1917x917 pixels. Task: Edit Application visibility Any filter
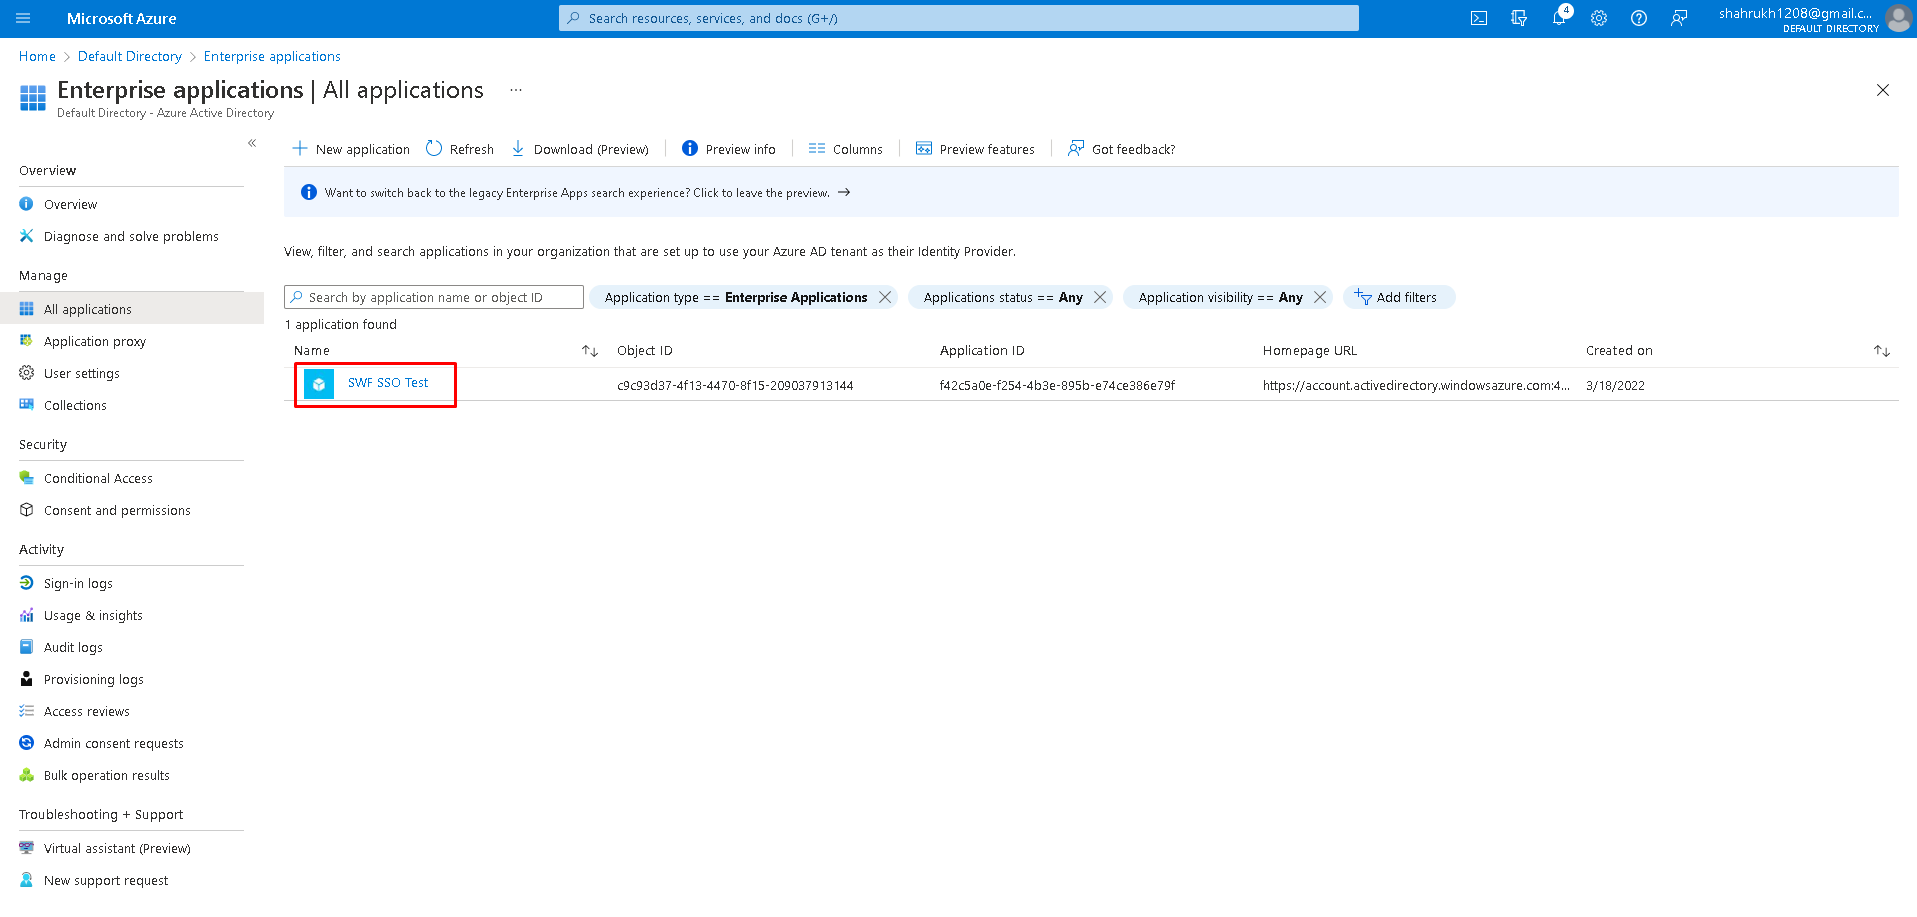tap(1220, 297)
